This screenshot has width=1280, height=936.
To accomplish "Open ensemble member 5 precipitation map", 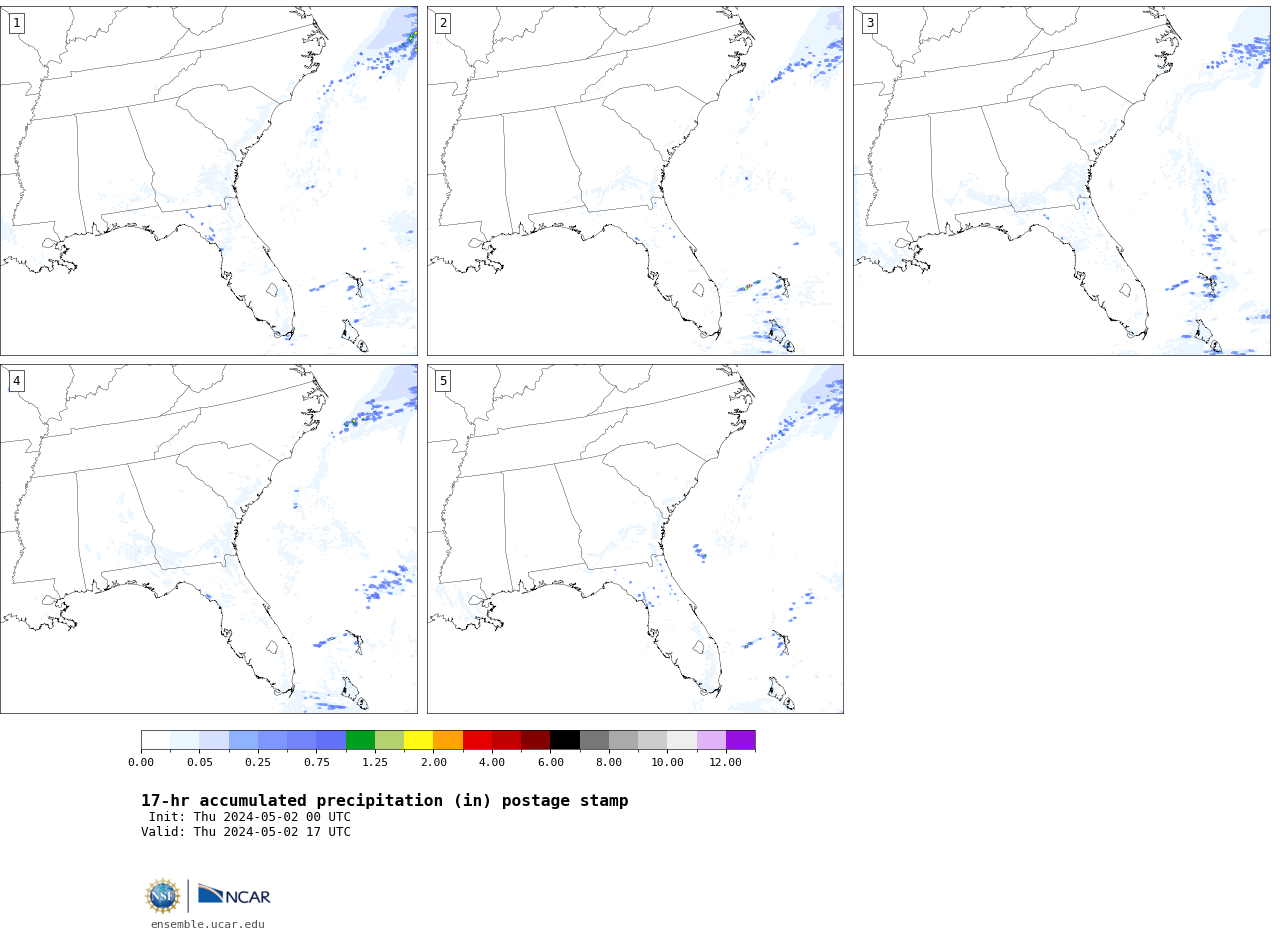I will [635, 539].
